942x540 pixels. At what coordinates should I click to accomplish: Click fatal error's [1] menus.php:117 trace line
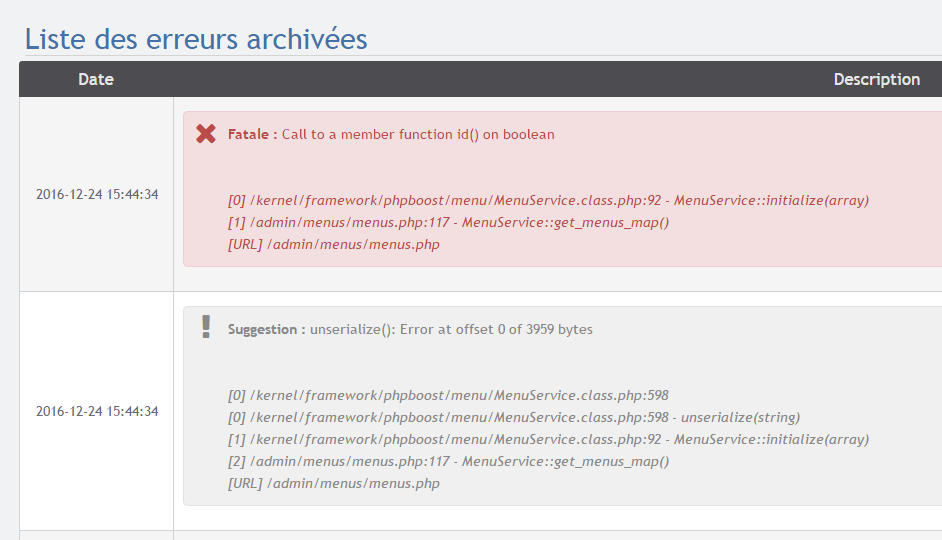pos(448,222)
